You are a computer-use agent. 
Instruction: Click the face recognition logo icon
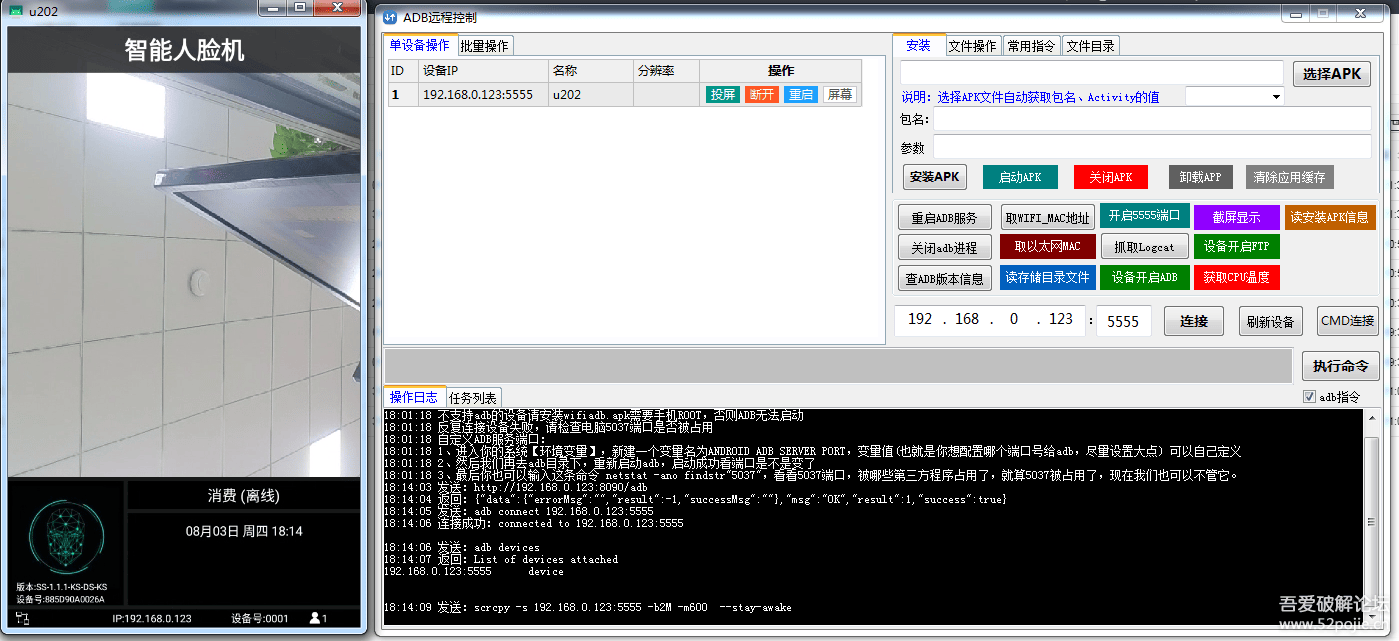66,538
